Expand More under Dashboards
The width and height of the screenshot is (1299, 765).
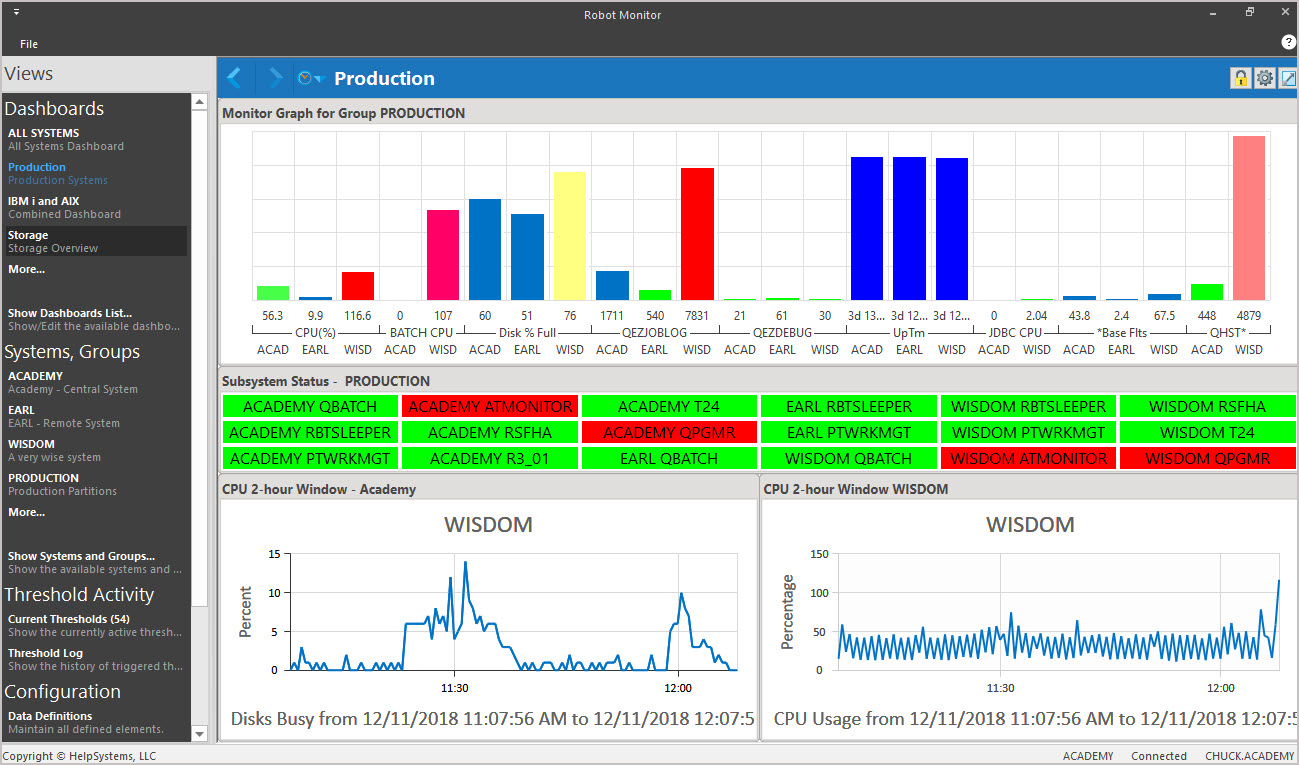[x=26, y=269]
